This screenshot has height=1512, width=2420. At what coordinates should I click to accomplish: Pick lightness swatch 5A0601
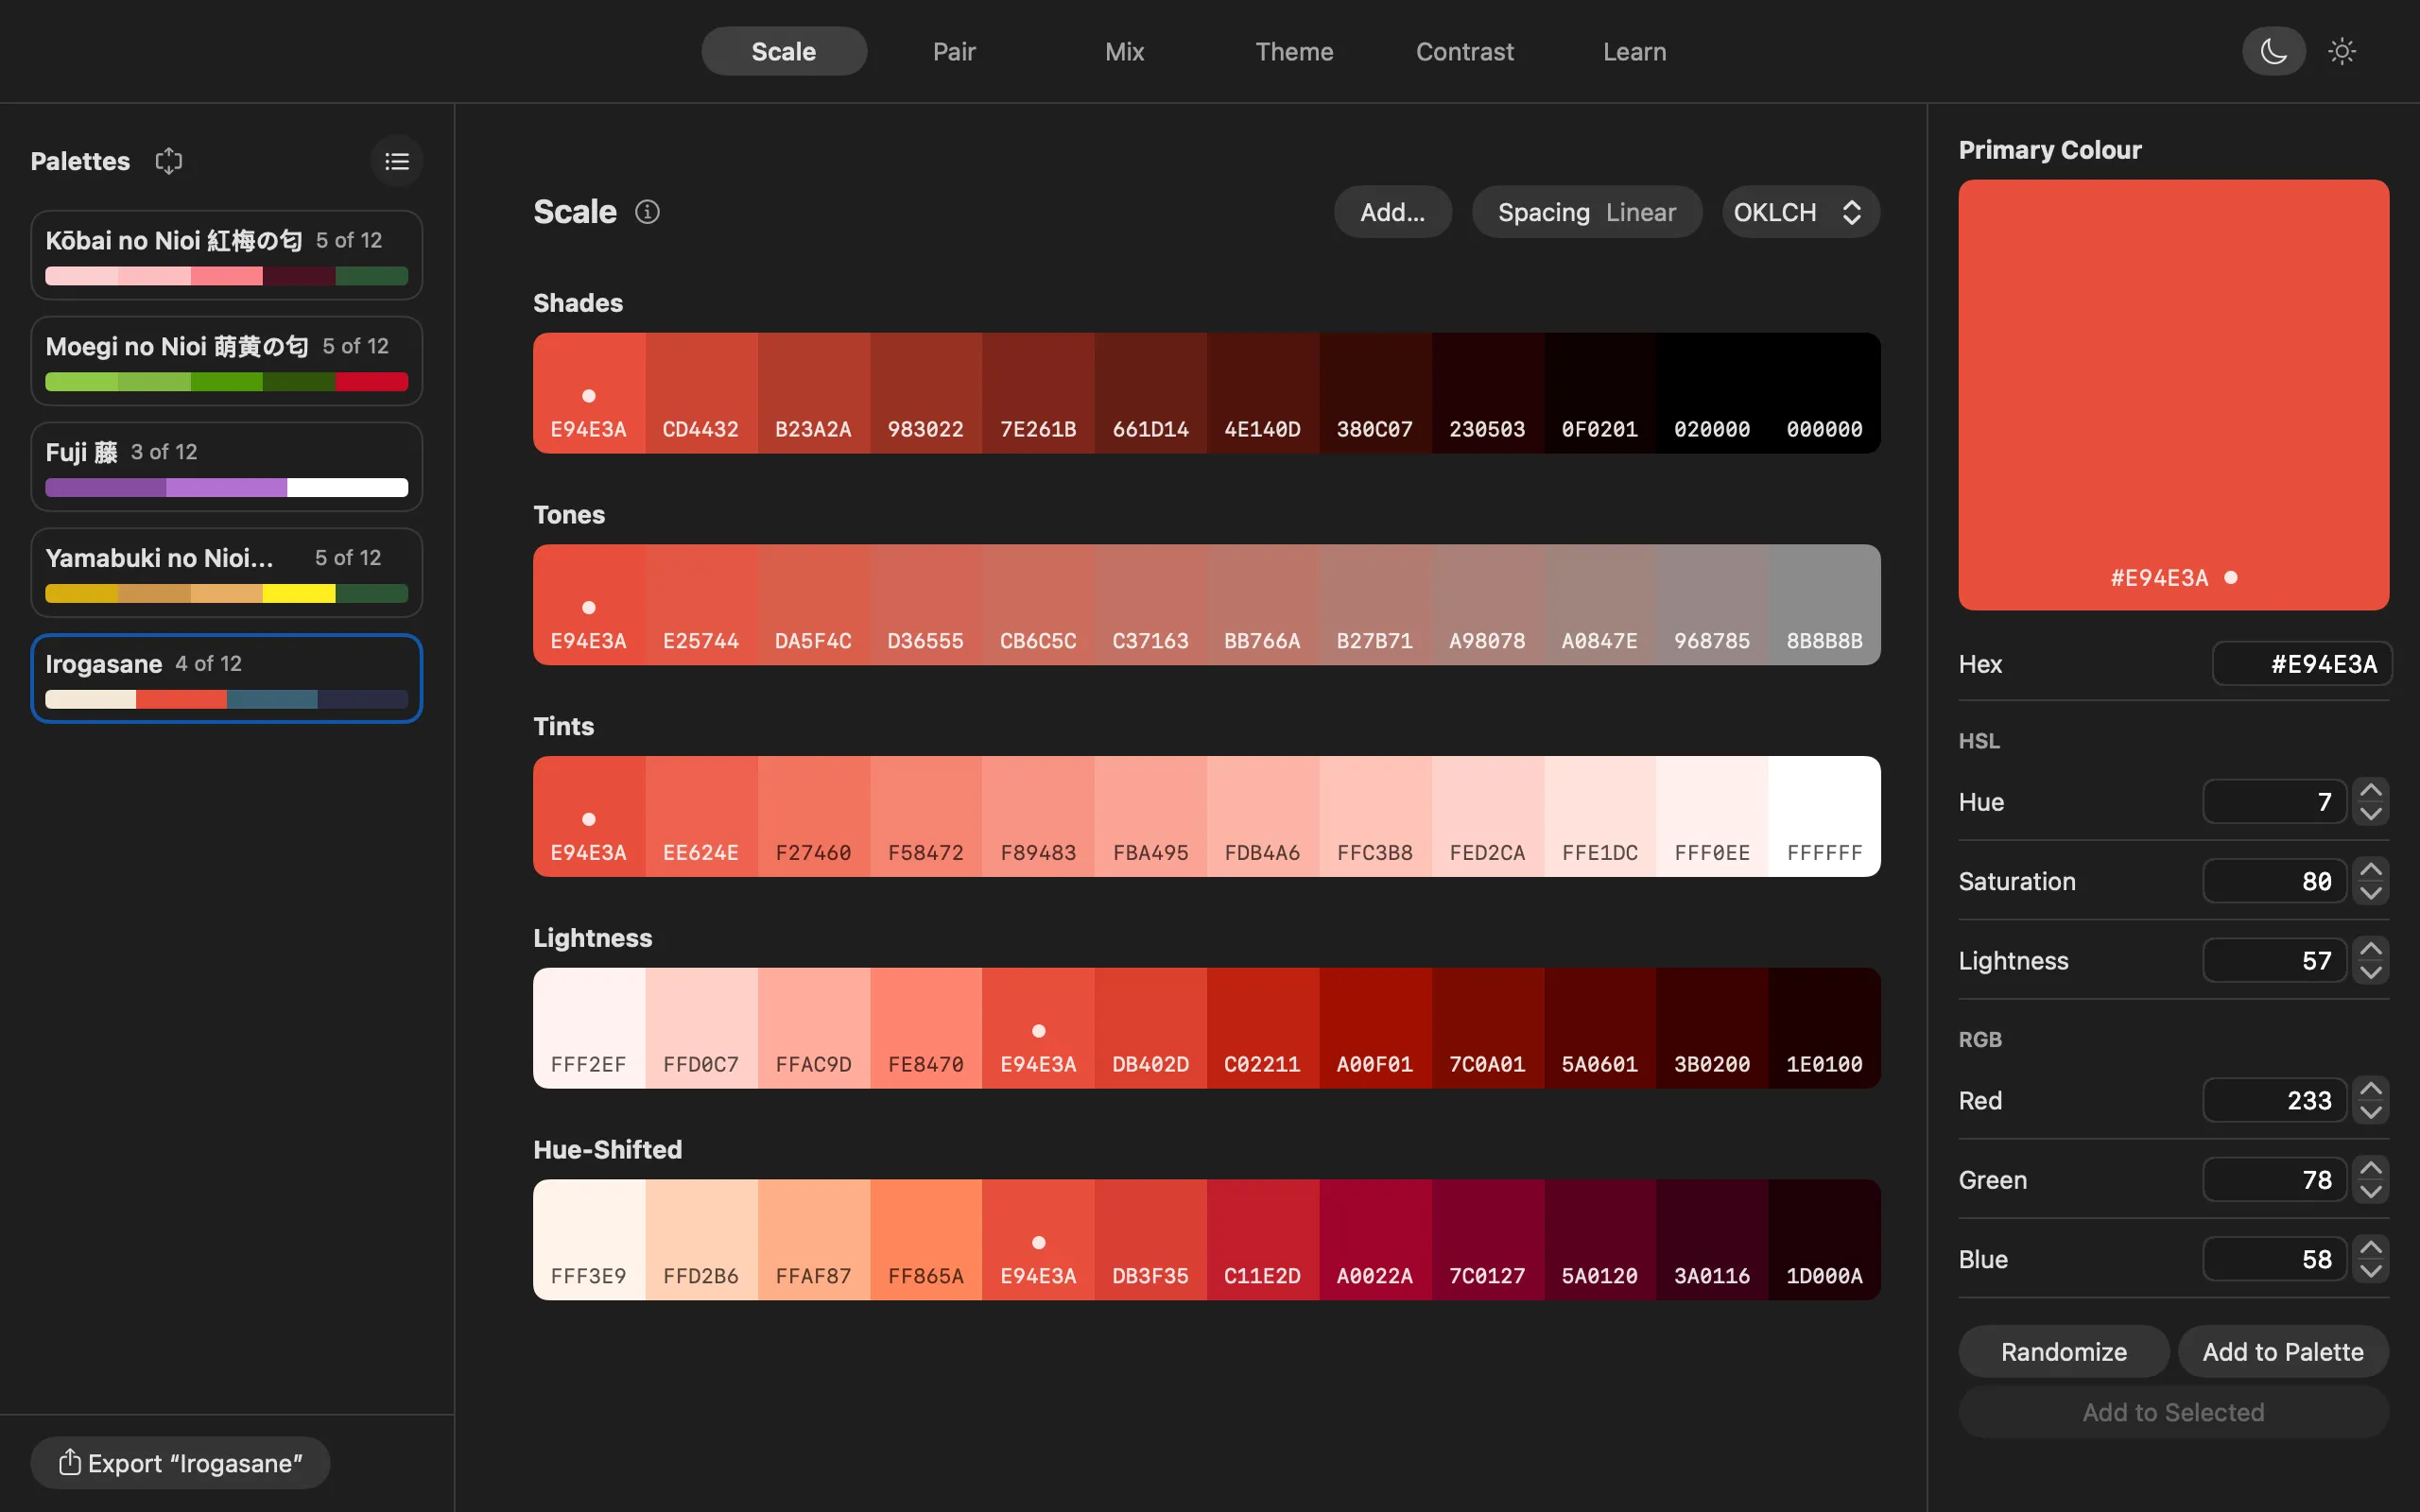coord(1600,1028)
